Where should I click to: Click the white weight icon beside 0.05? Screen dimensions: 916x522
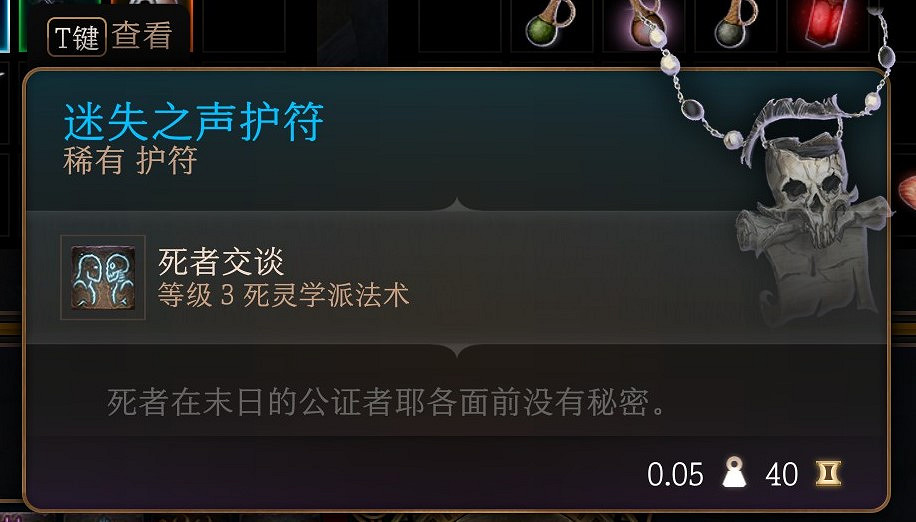[x=734, y=473]
